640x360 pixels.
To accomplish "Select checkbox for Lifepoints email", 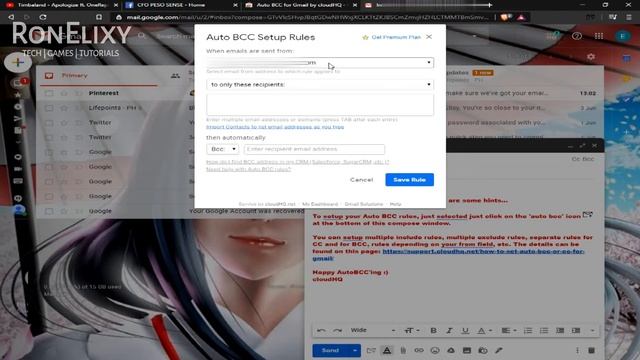I will (x=49, y=108).
